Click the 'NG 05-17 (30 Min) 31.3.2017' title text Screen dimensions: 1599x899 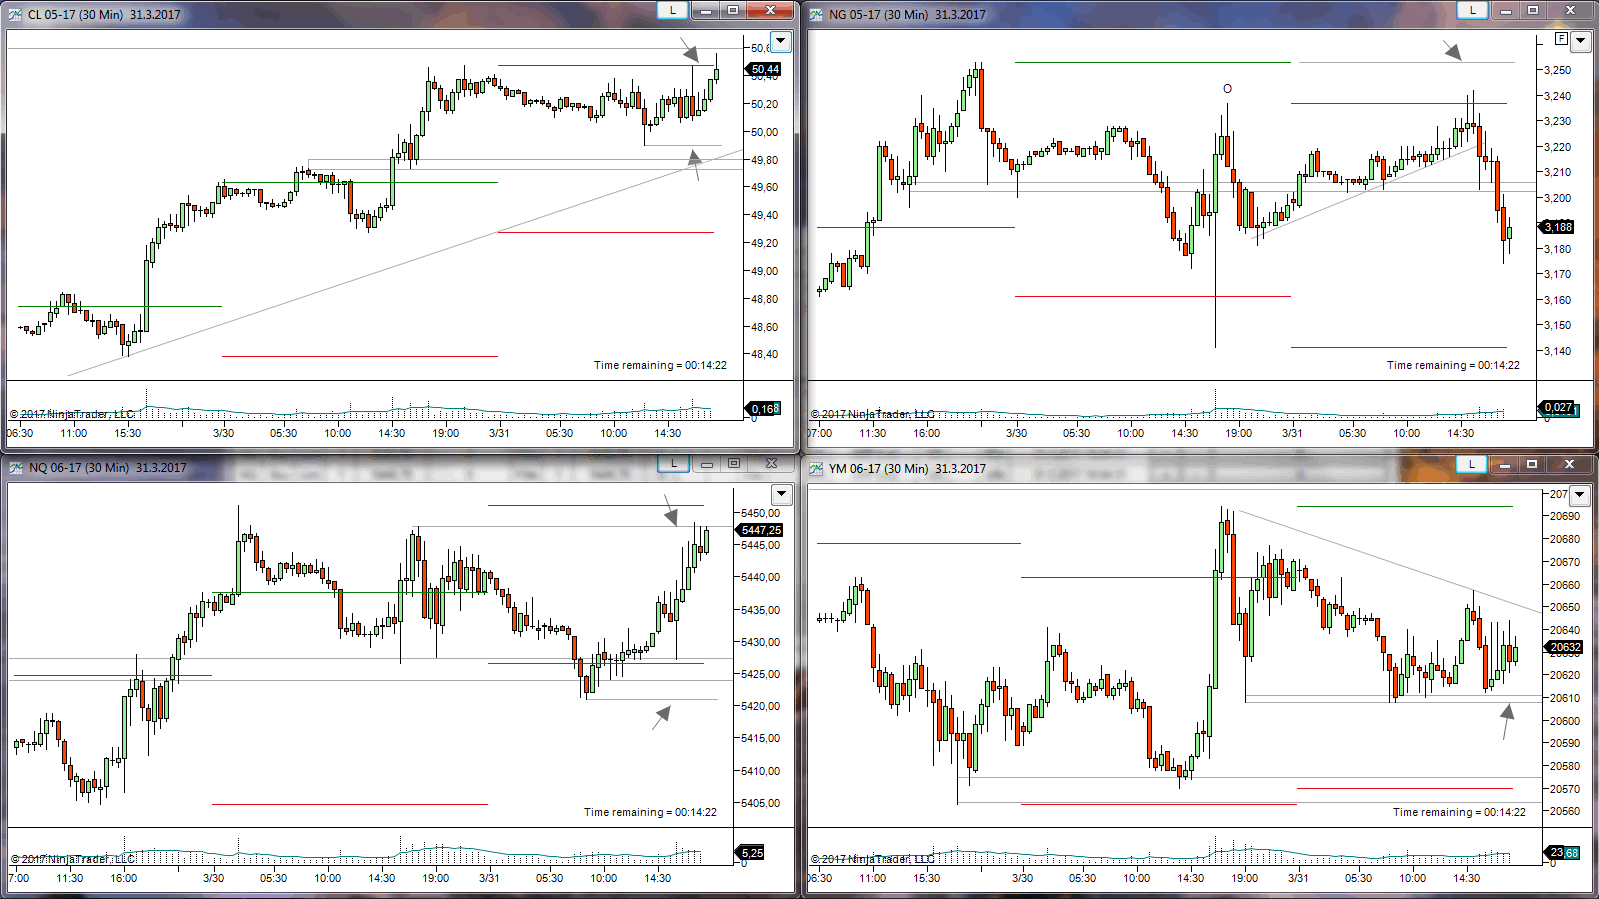point(907,15)
